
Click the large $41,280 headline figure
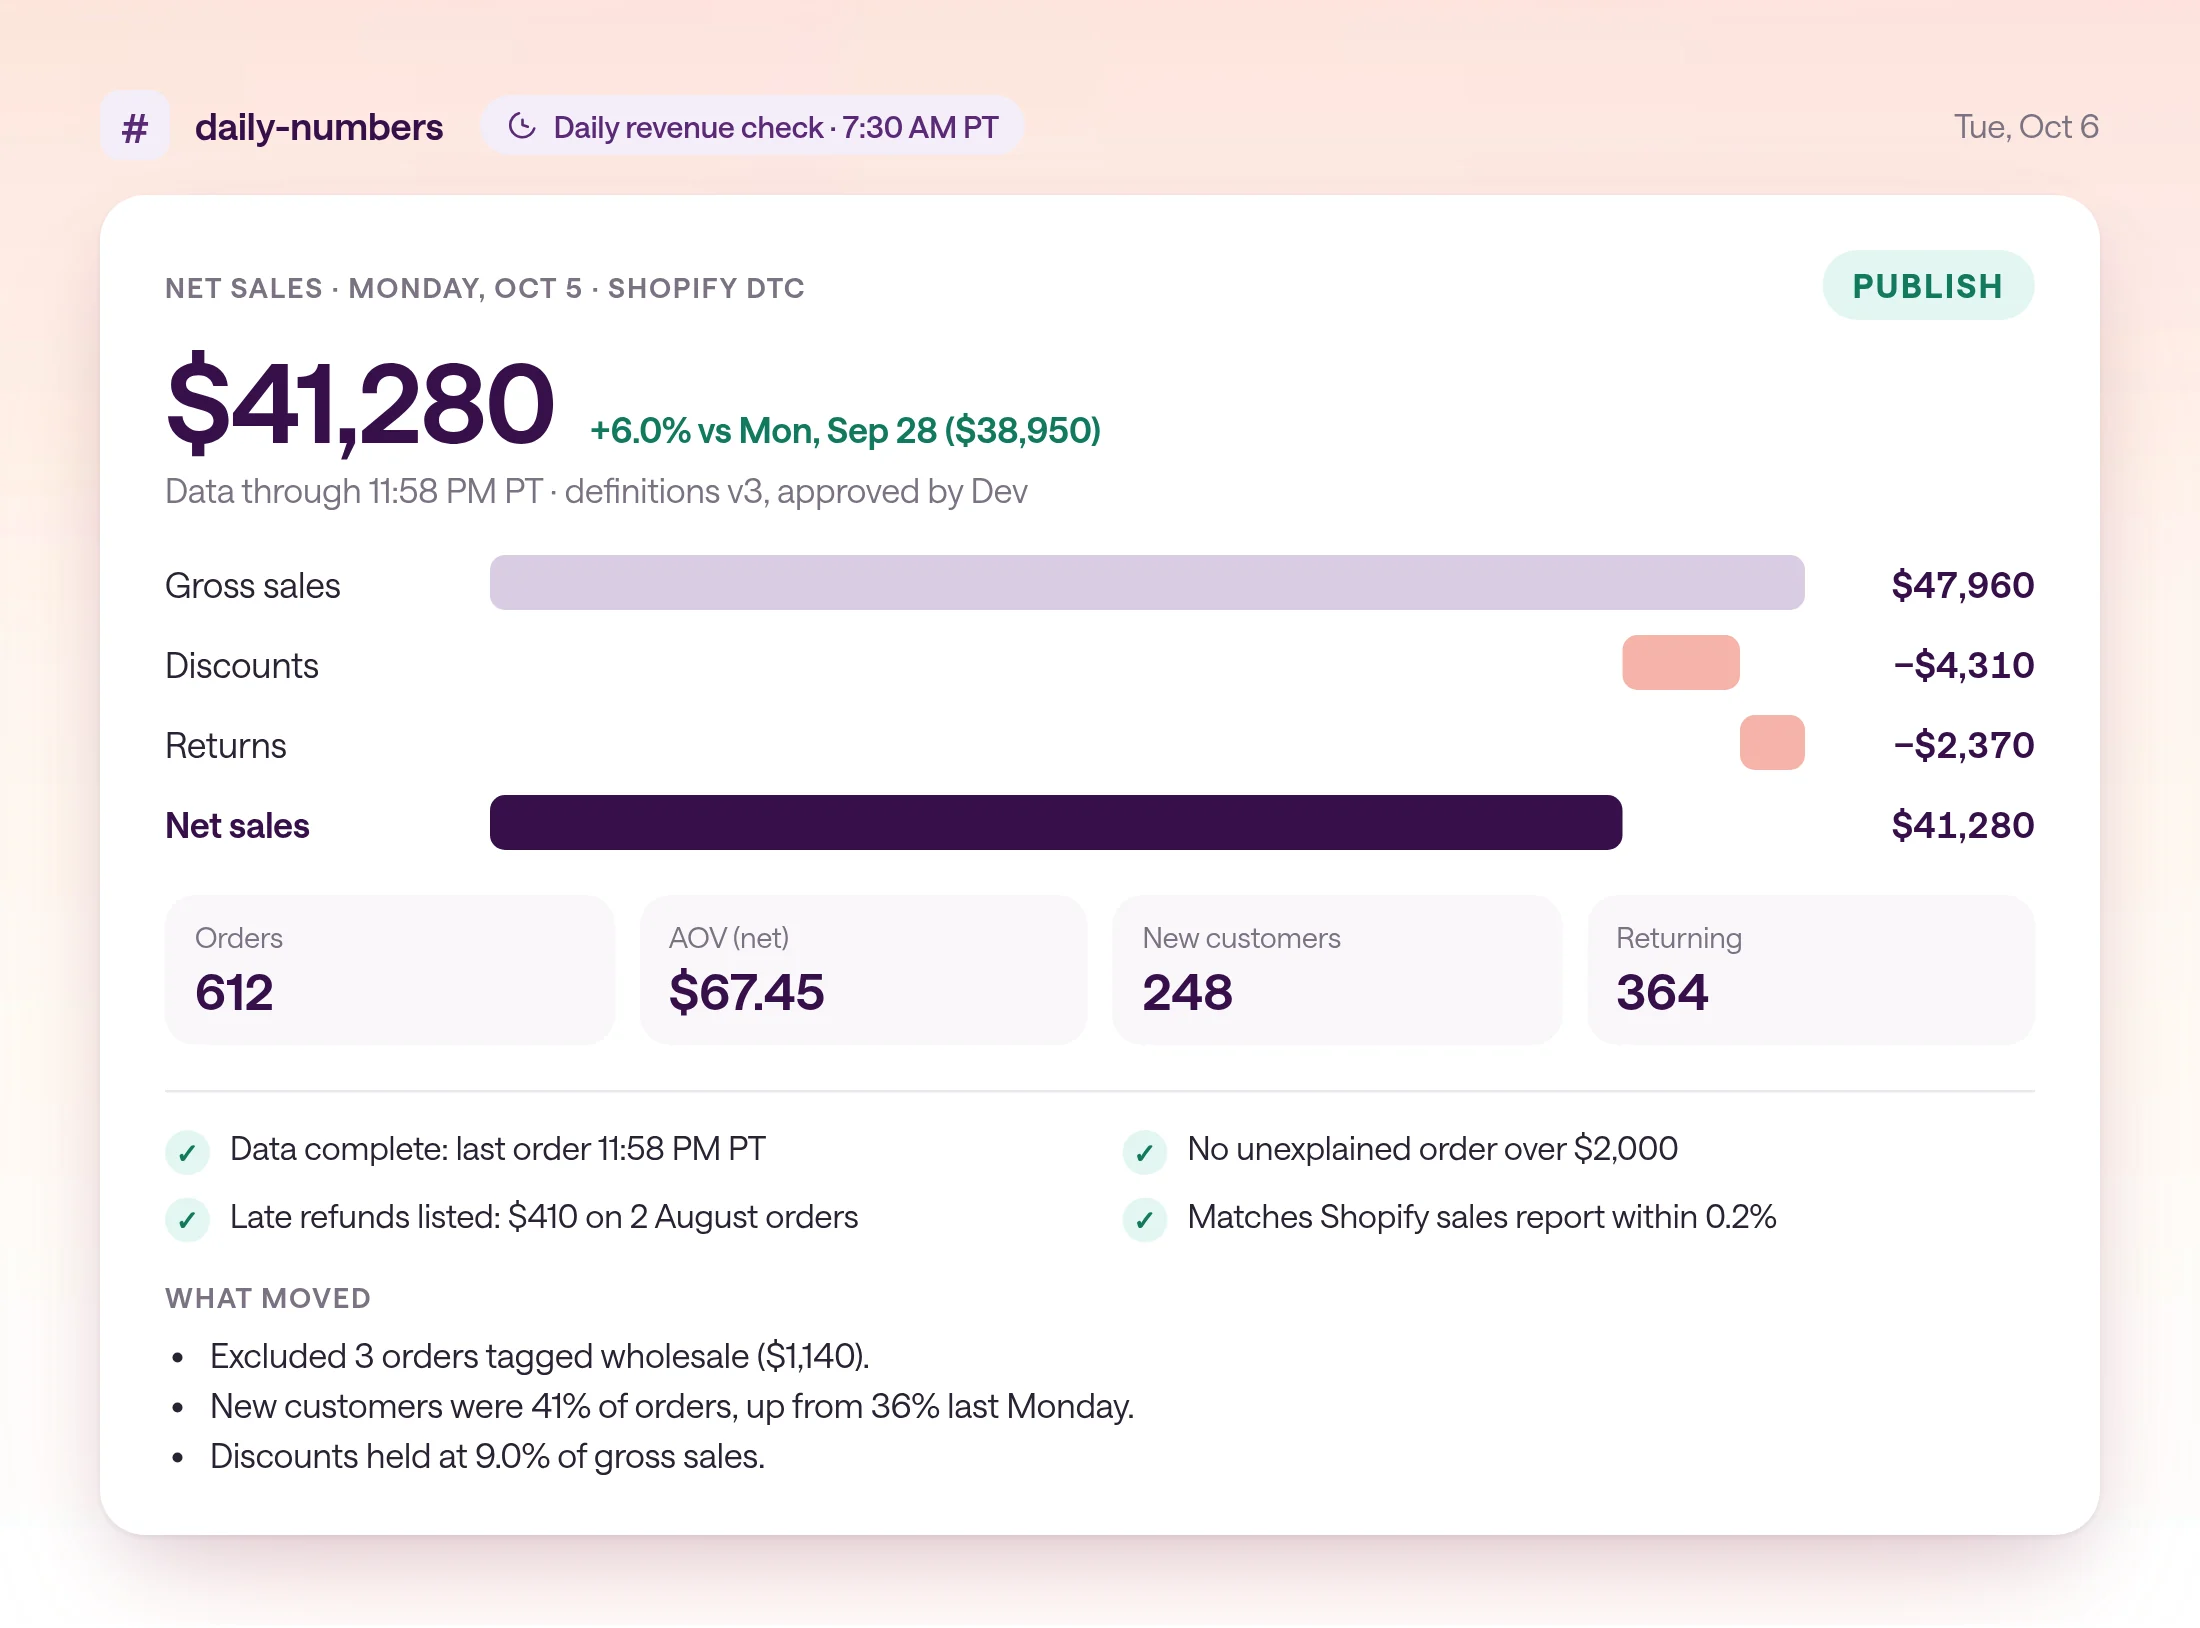[x=360, y=404]
